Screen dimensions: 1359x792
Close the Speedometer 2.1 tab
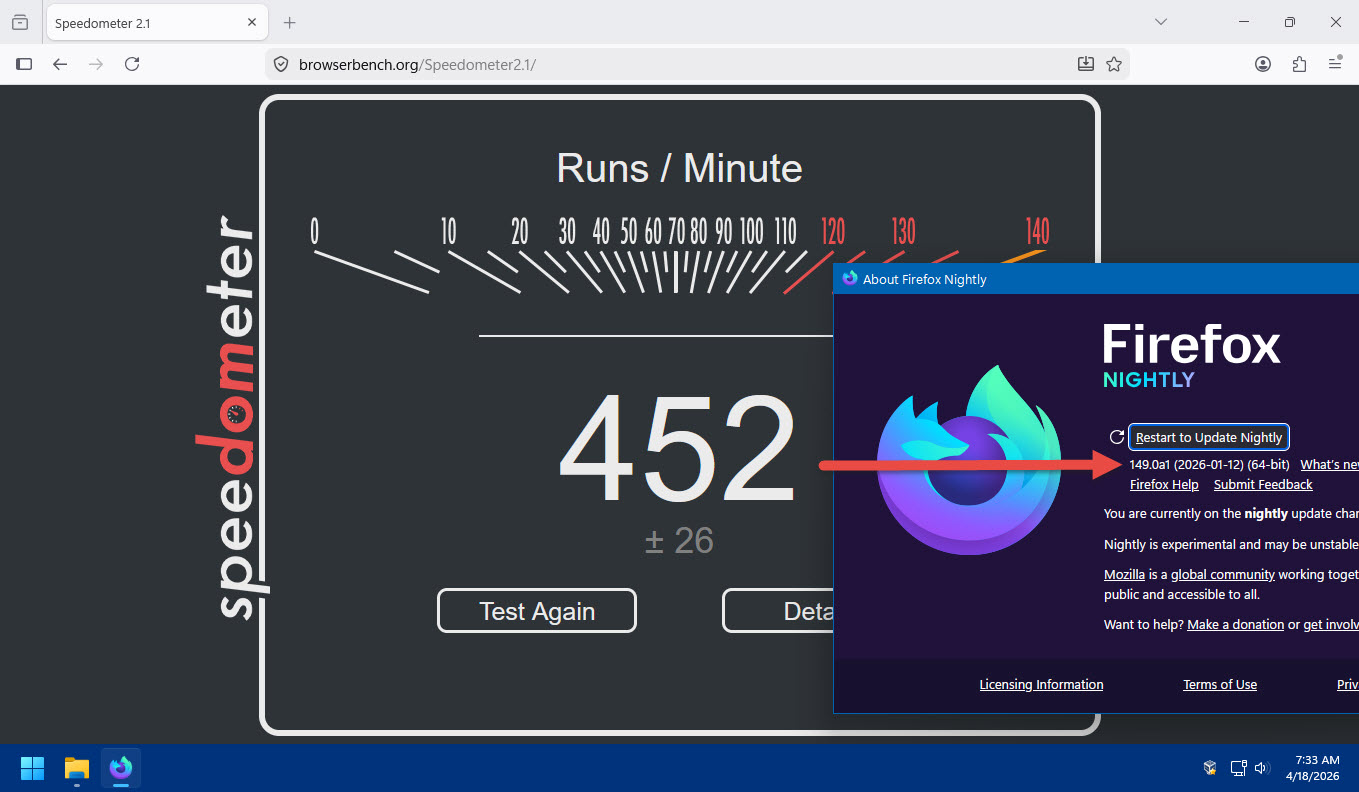coord(252,22)
